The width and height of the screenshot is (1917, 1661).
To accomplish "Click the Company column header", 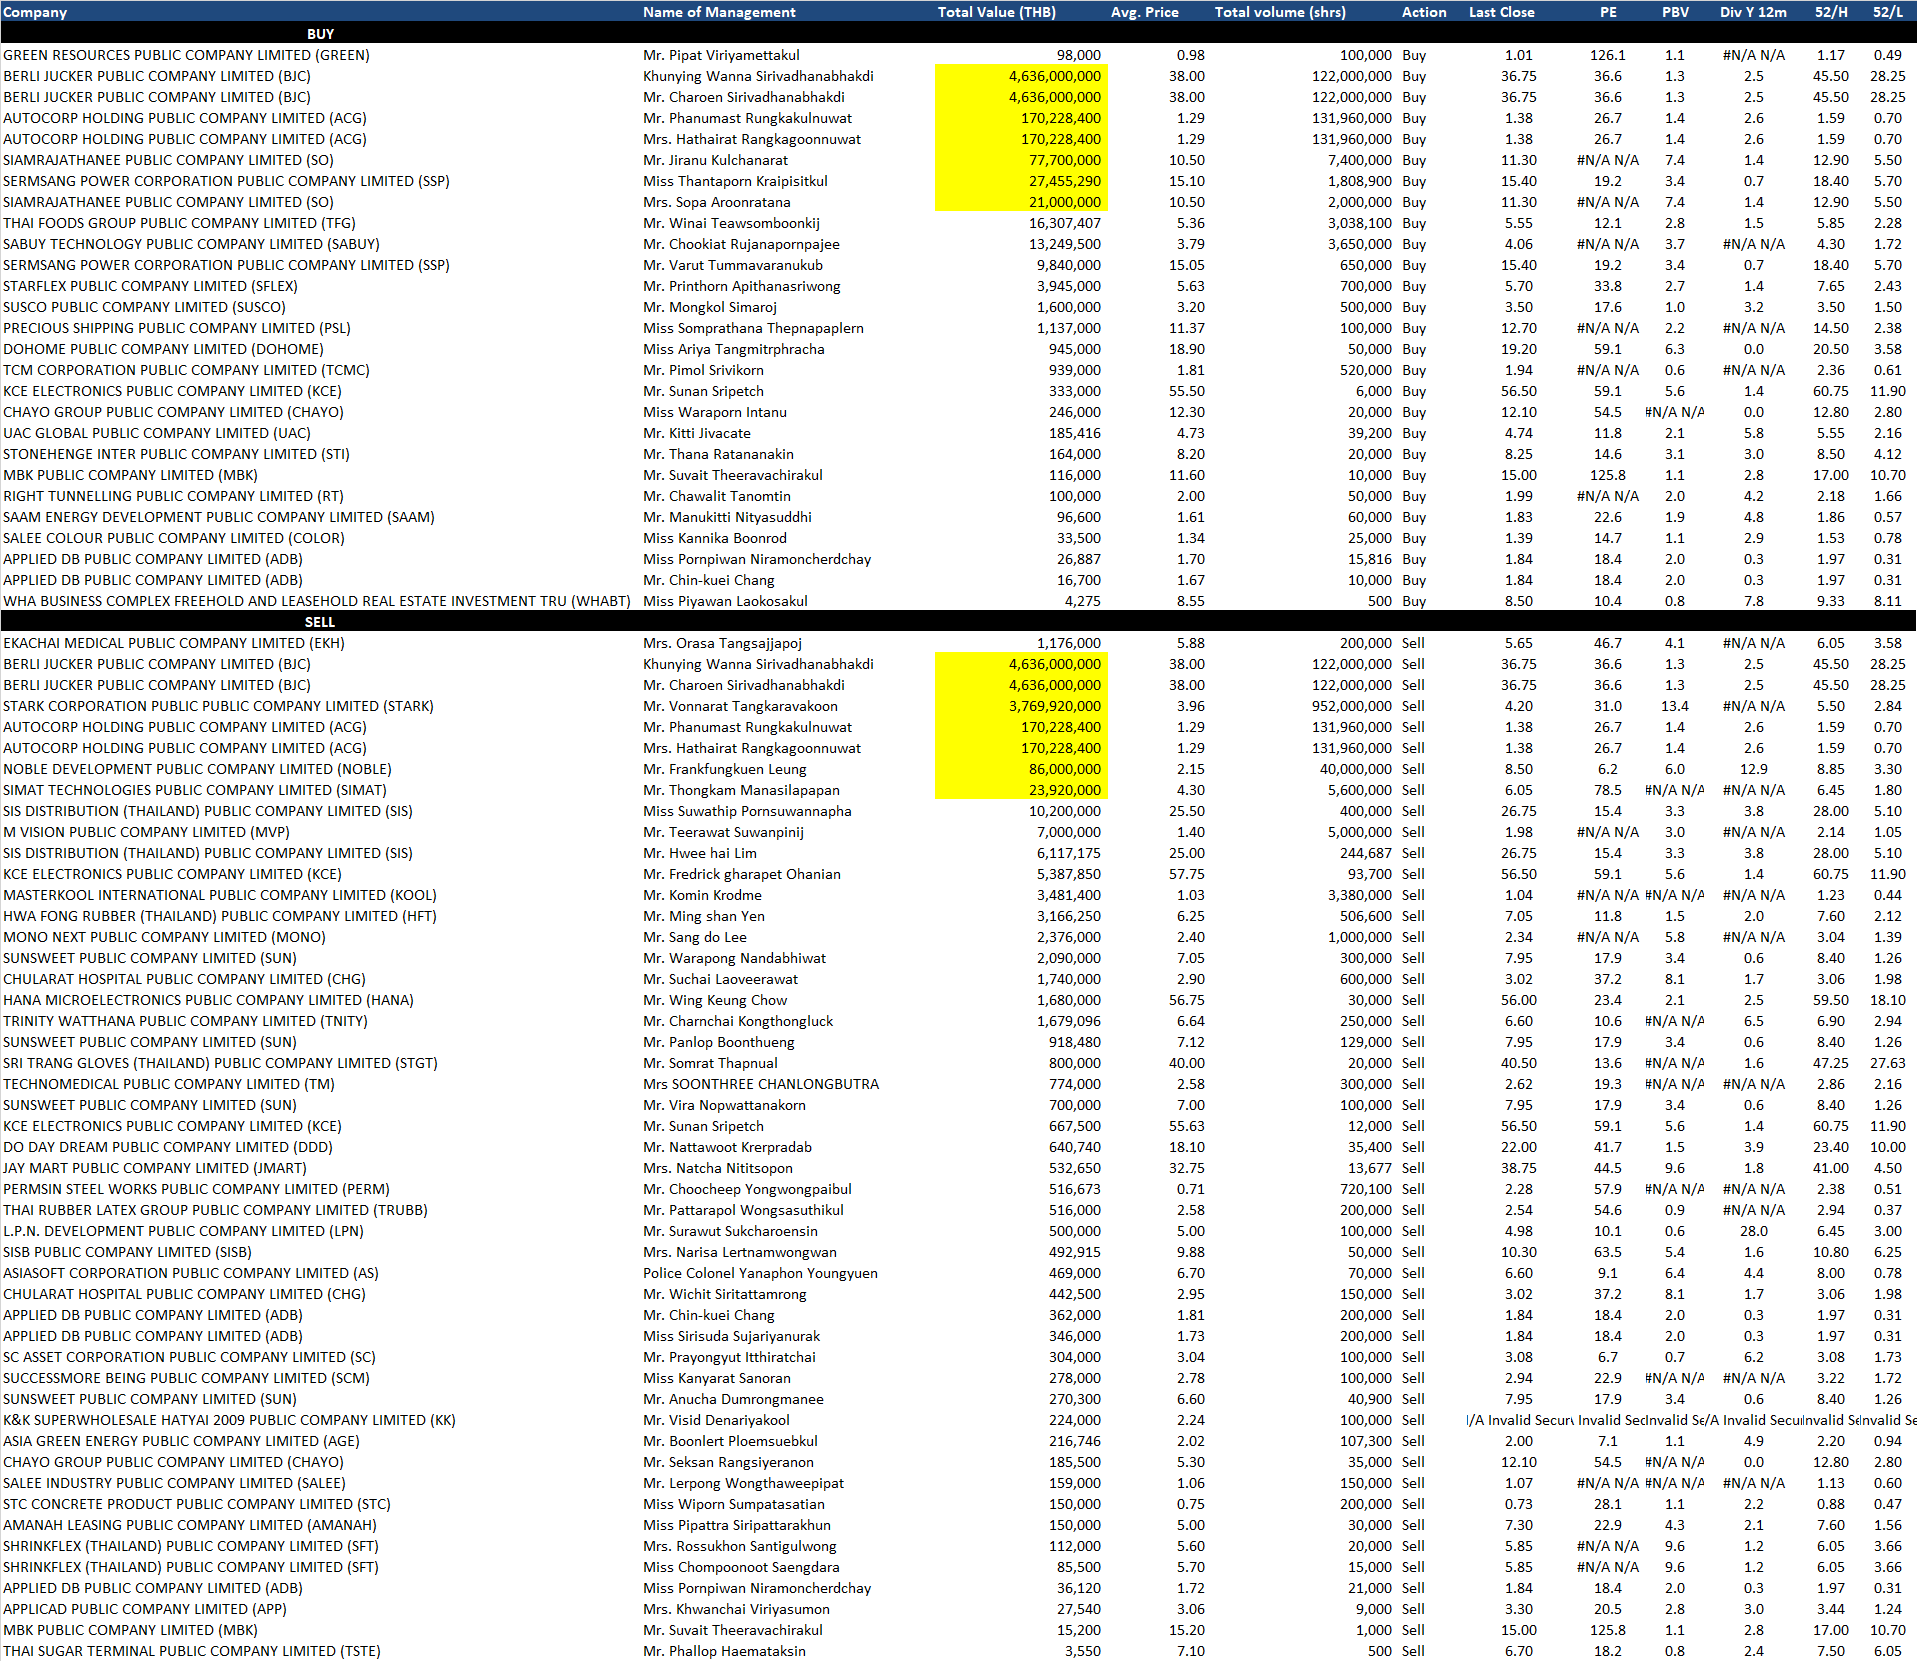I will pyautogui.click(x=36, y=12).
